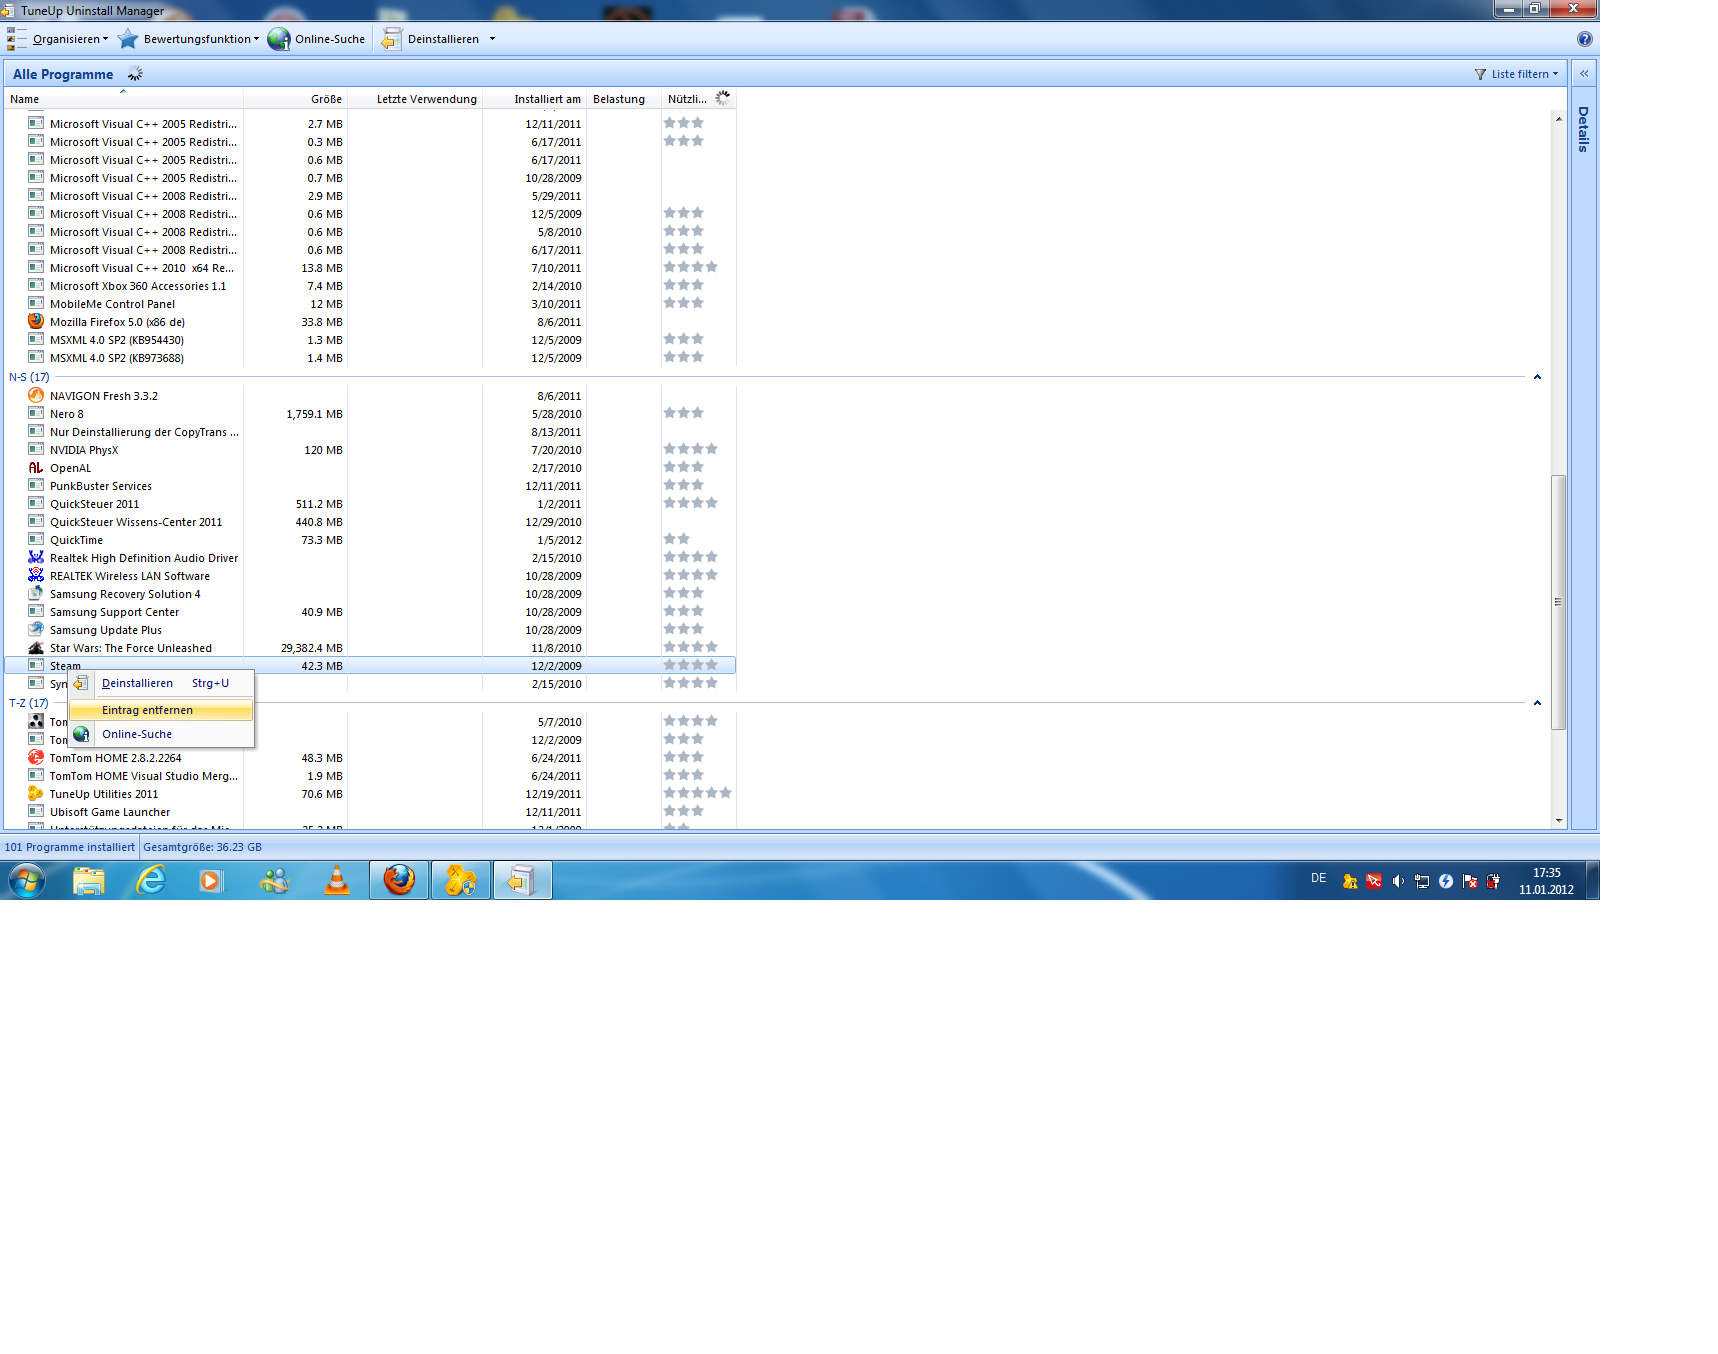Open the vertical Details tab

1583,129
